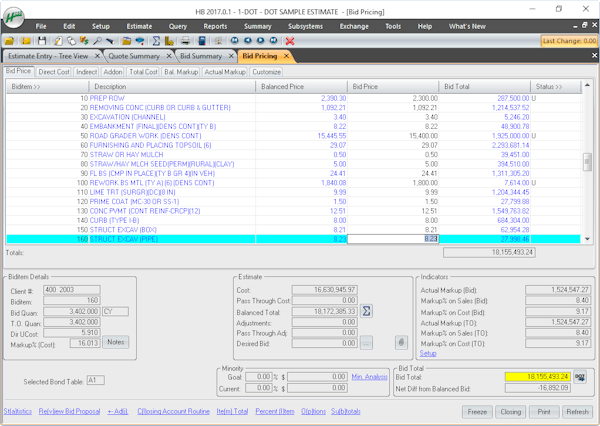Click the icon next to Bid Total field

point(579,376)
